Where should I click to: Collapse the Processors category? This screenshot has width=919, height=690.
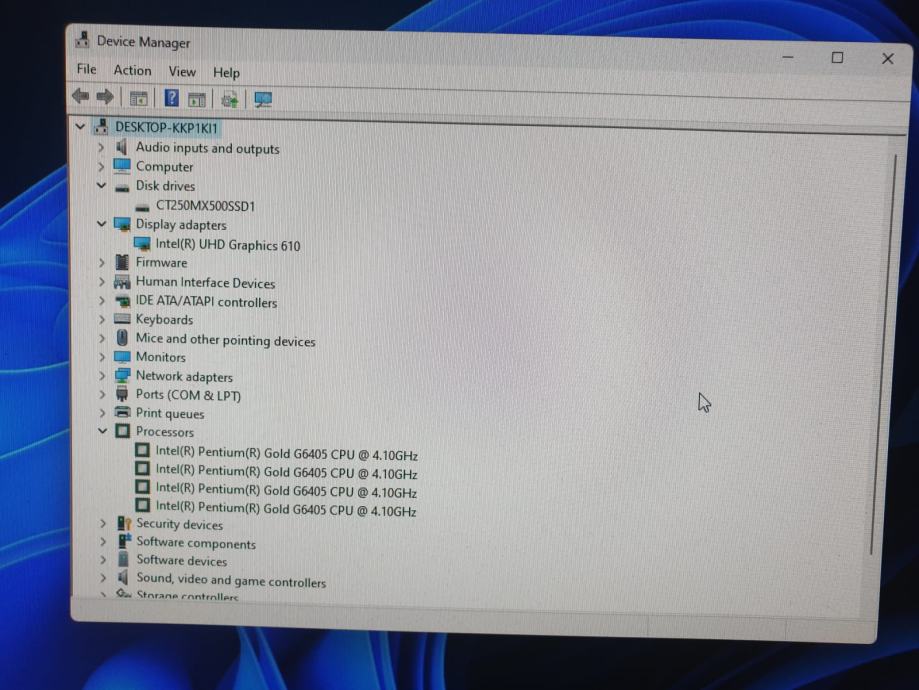[x=103, y=431]
